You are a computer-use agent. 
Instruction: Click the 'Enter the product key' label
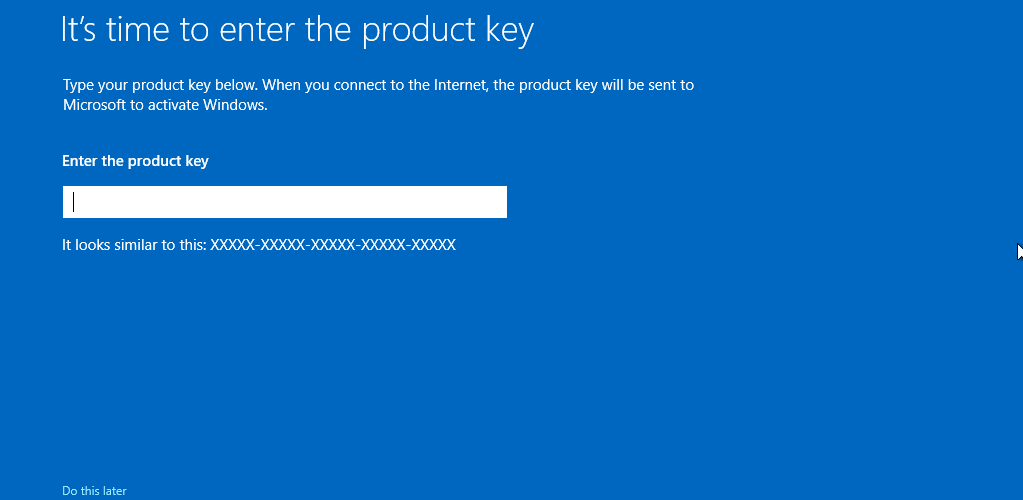tap(135, 161)
